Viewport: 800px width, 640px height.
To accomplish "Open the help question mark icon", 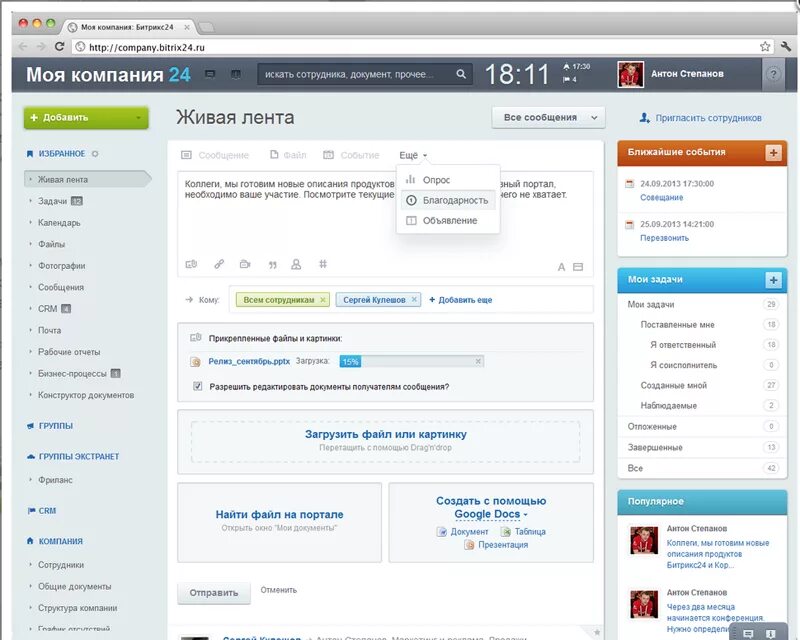I will [773, 75].
